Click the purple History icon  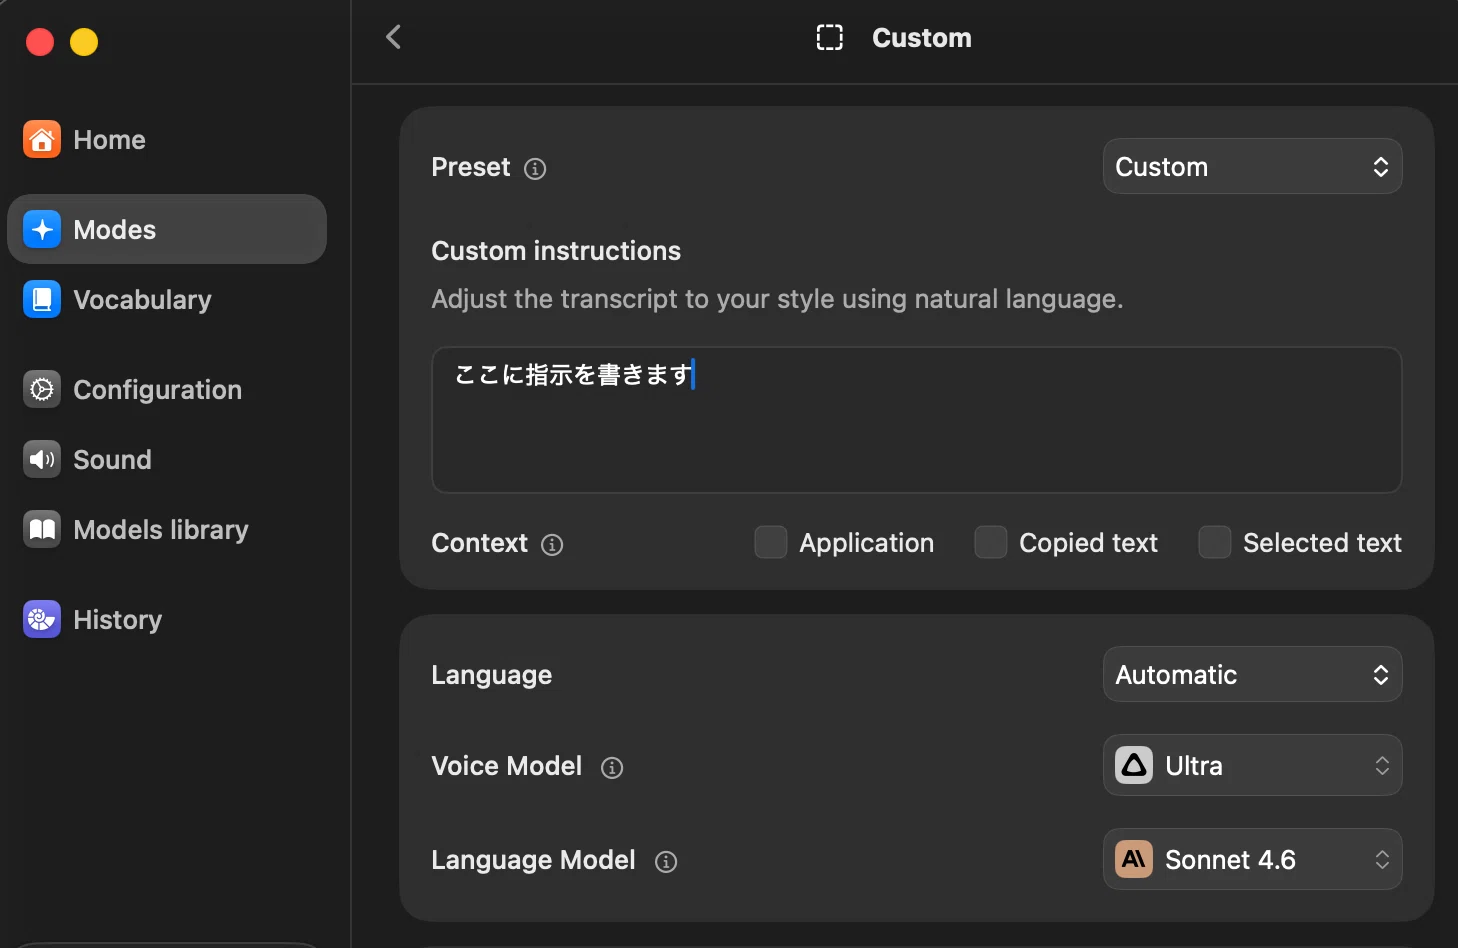point(42,620)
